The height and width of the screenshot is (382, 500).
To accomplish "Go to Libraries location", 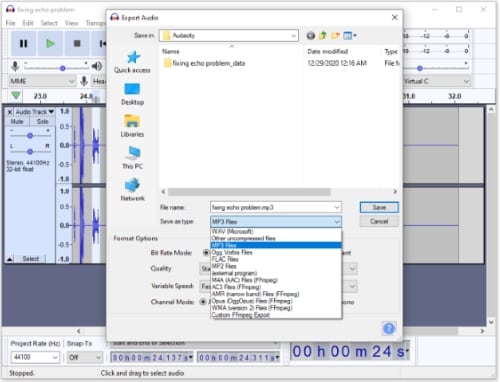I will tap(132, 126).
